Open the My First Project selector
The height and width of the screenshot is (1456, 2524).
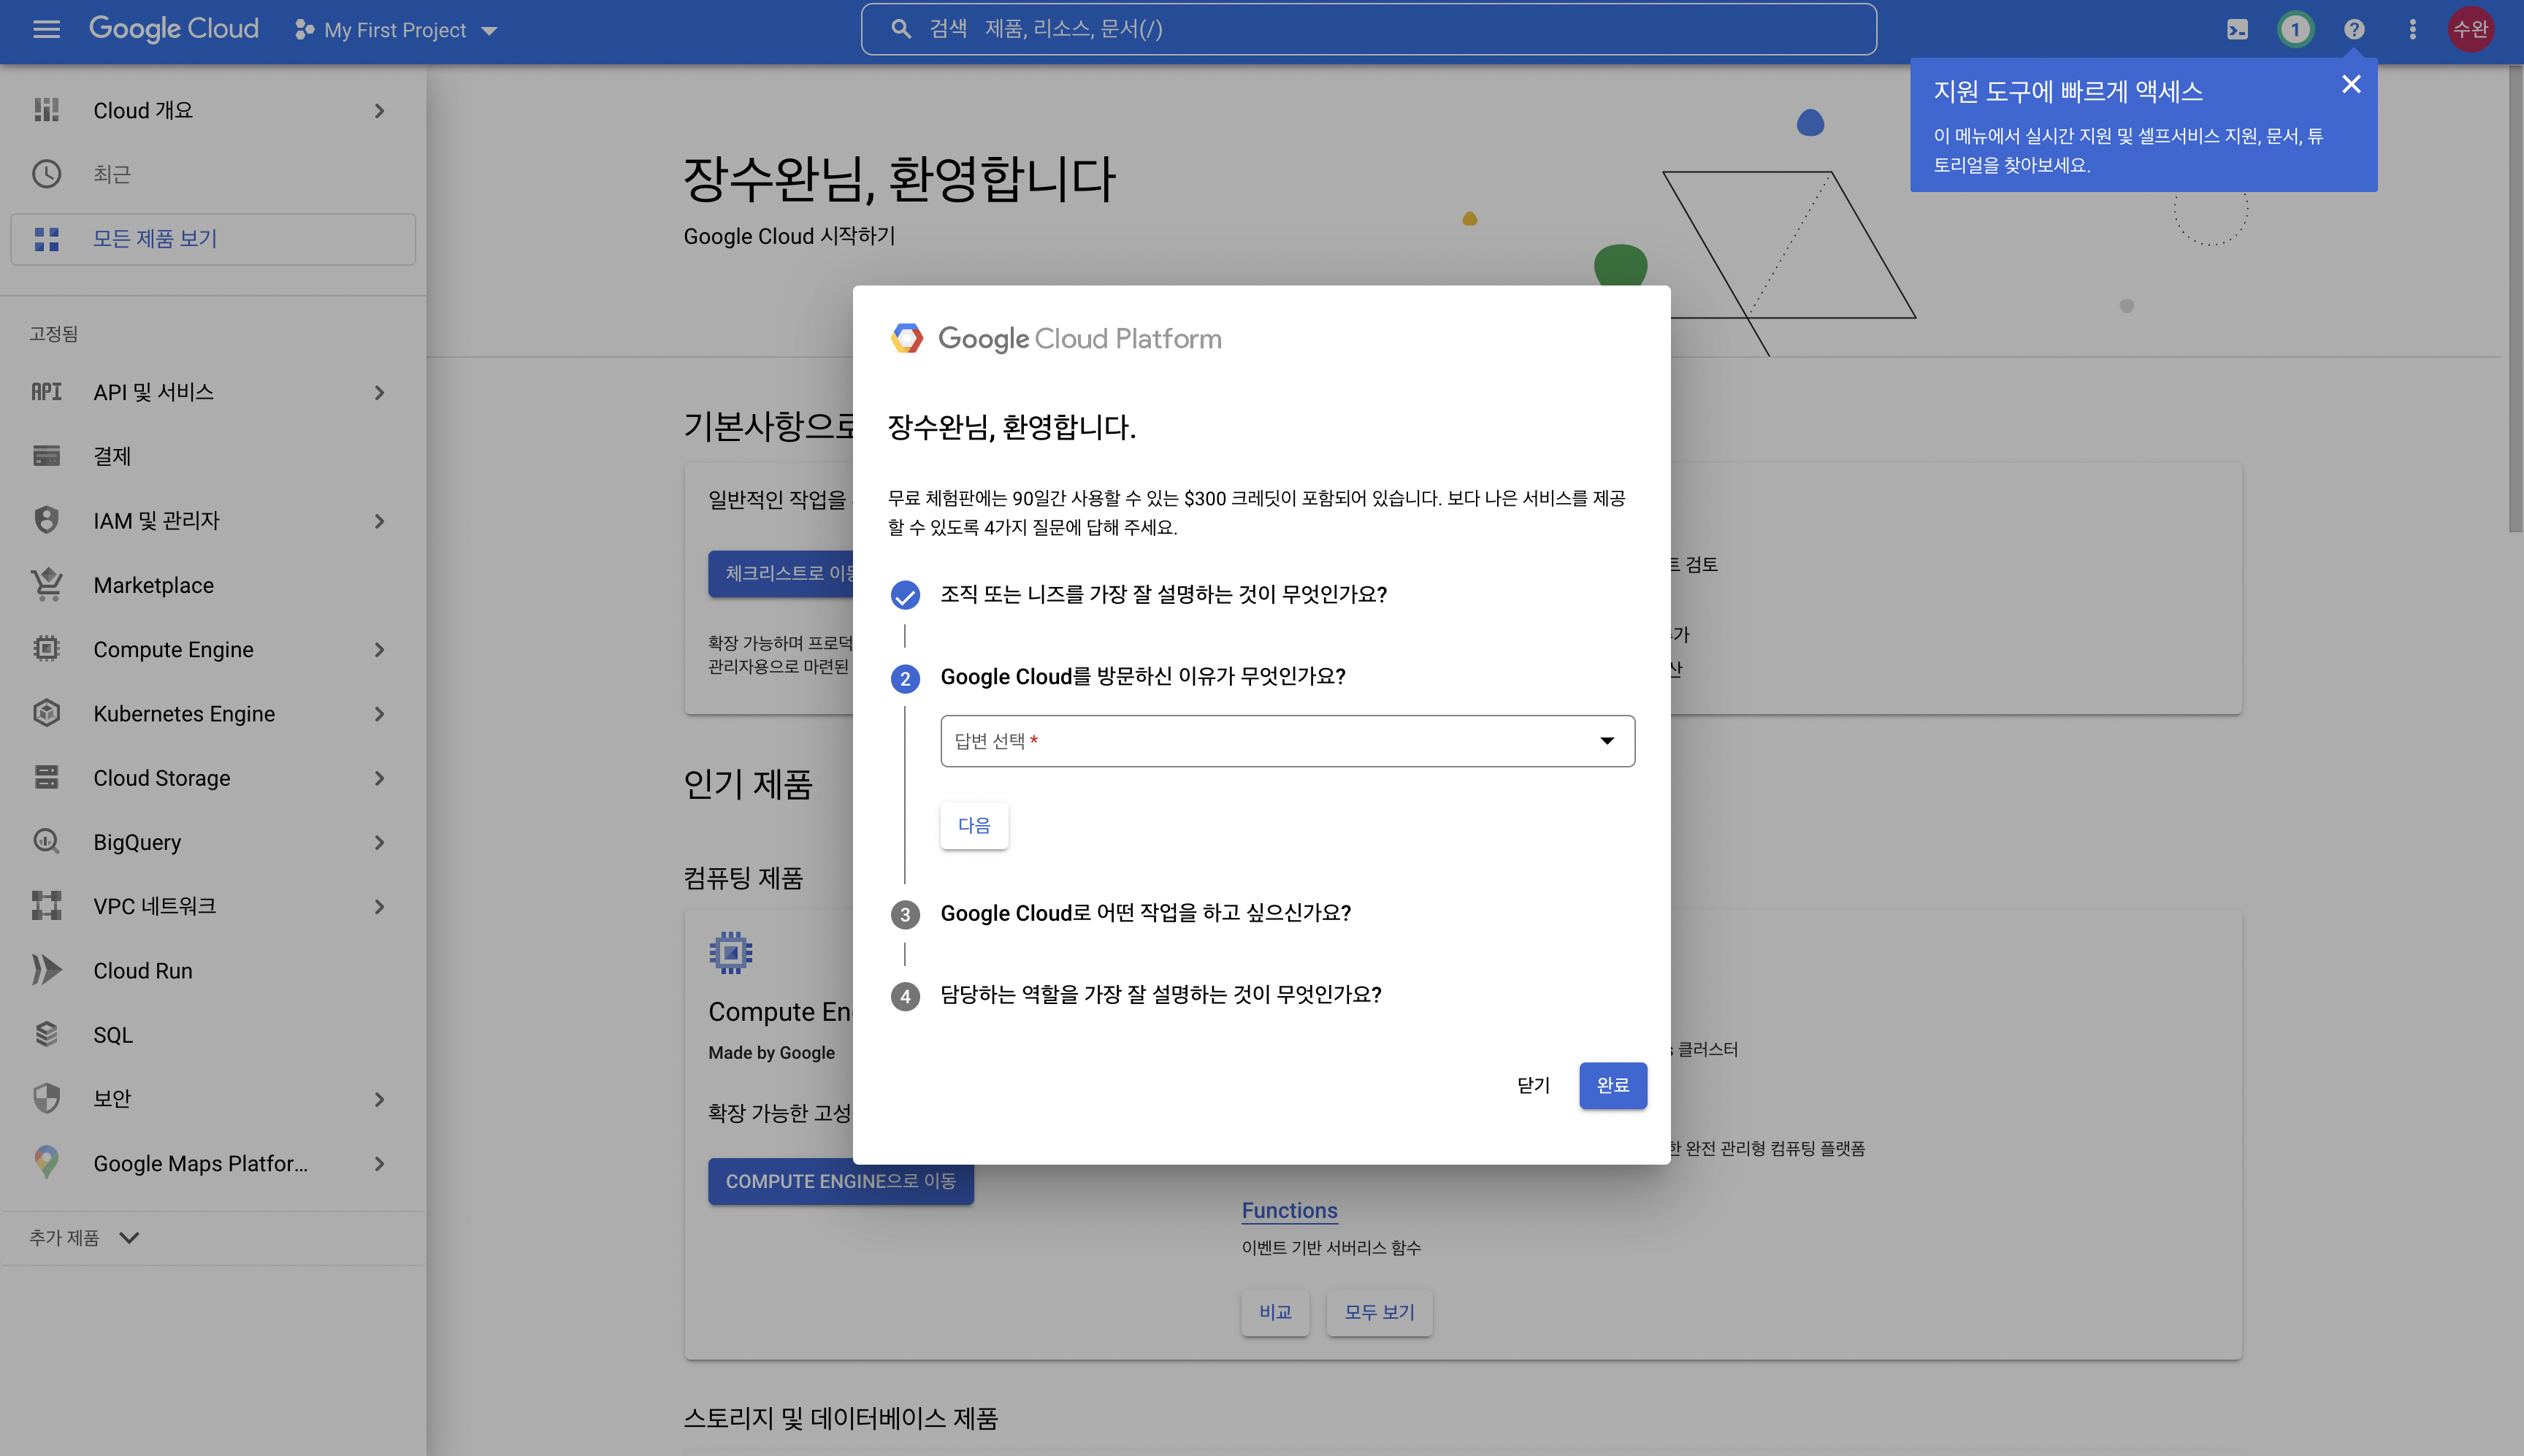pyautogui.click(x=396, y=30)
